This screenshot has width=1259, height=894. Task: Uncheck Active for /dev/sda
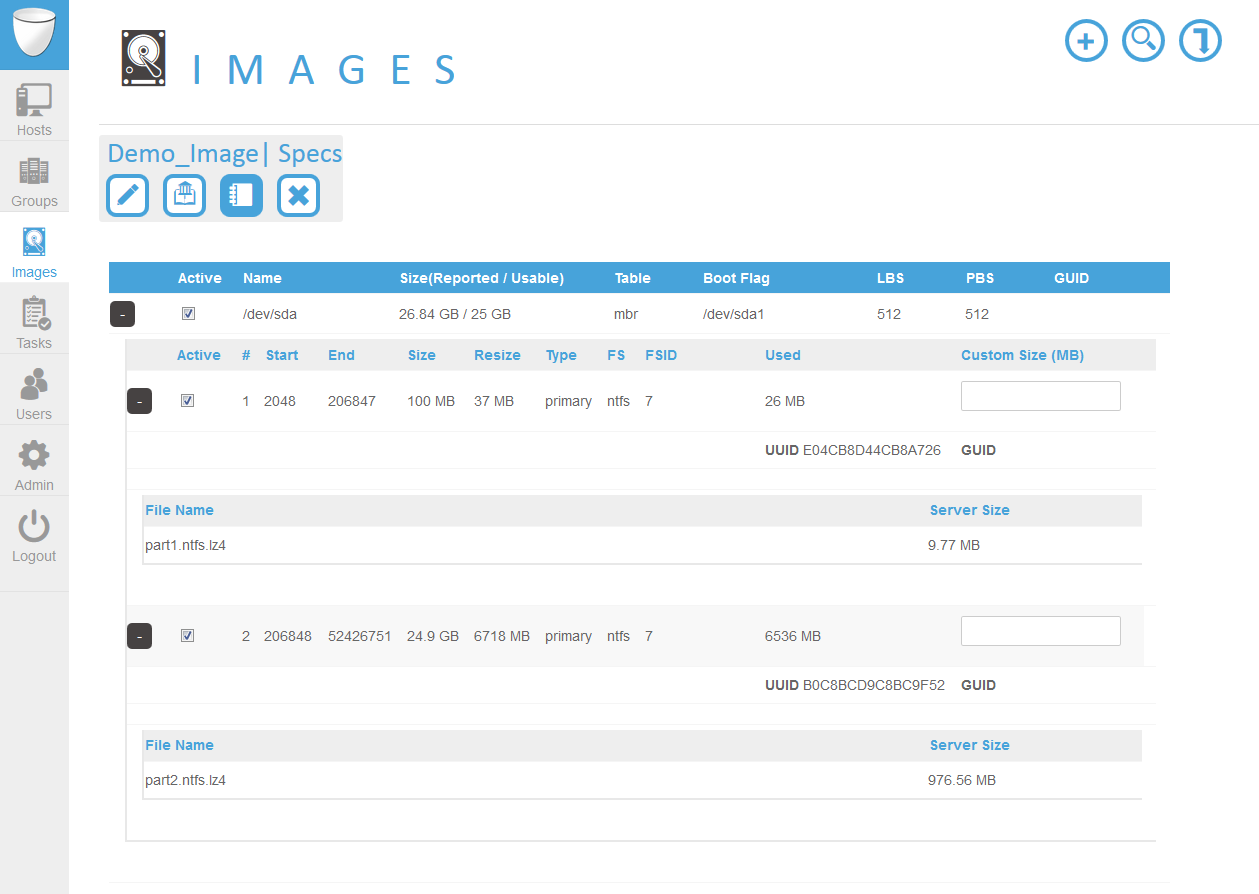[x=189, y=313]
